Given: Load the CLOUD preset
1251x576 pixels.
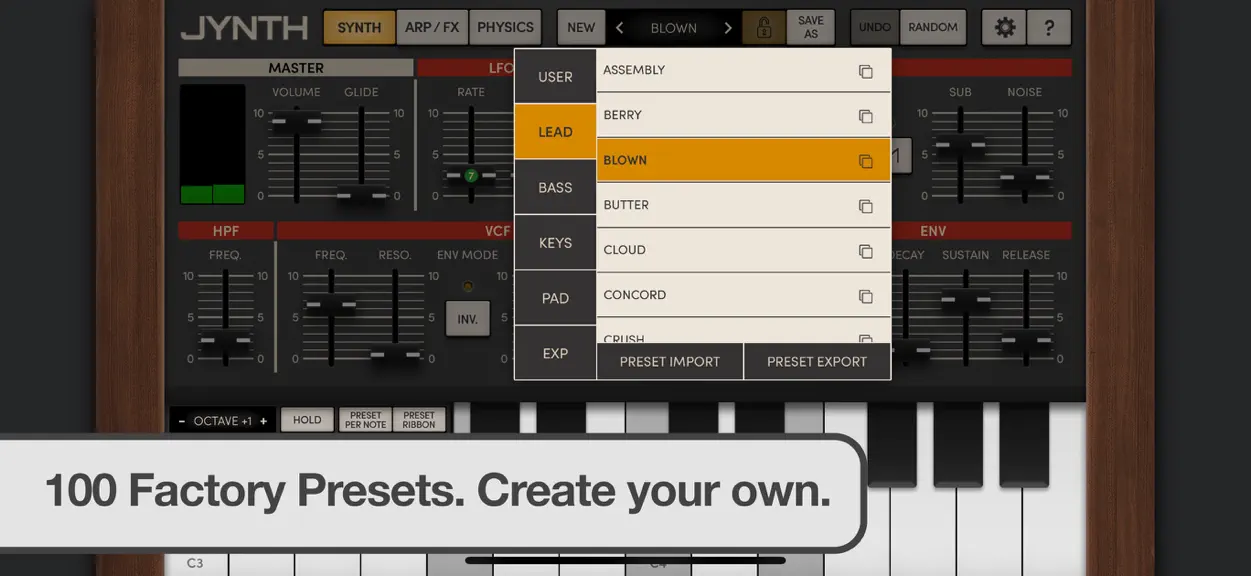Looking at the screenshot, I should tap(743, 250).
